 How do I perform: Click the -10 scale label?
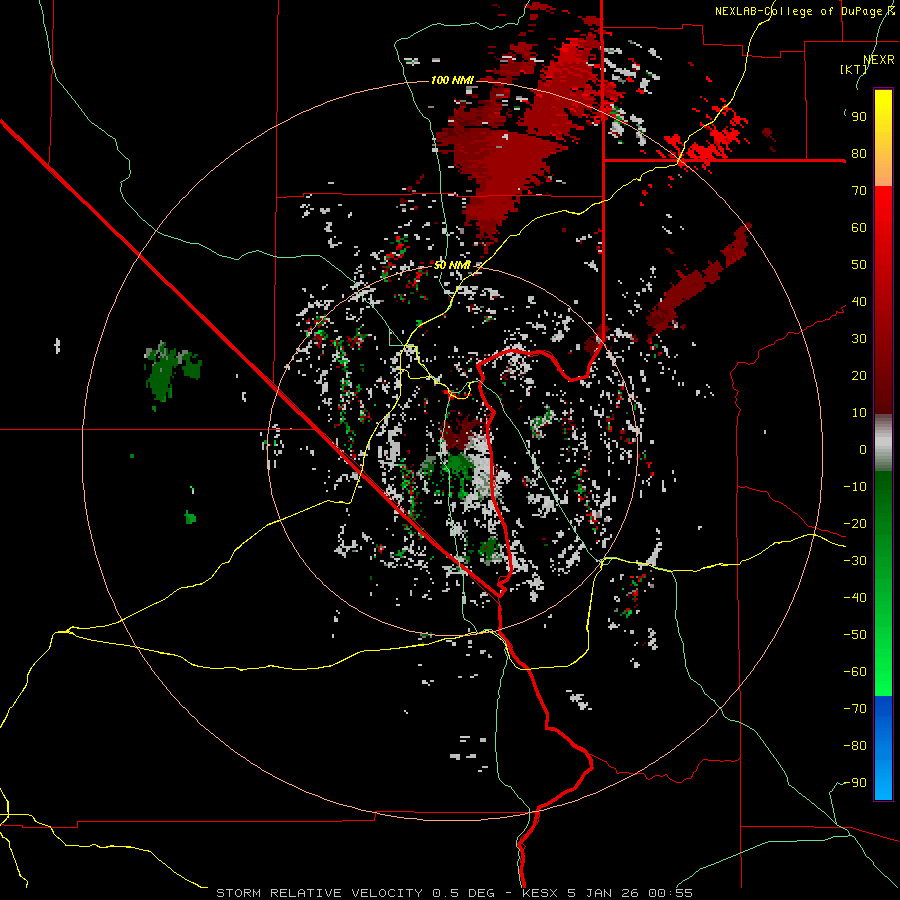(855, 487)
